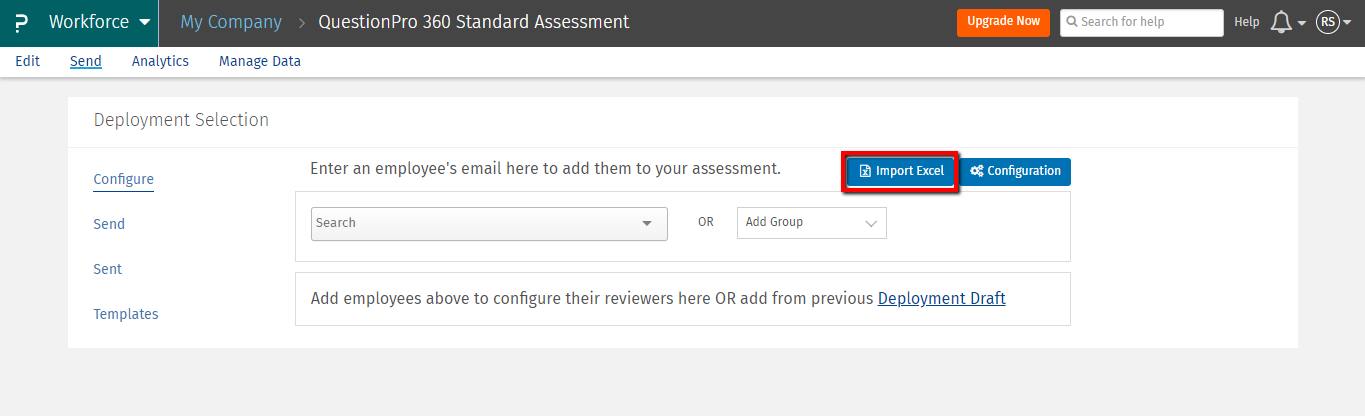Follow the Deployment Draft link
Viewport: 1365px width, 416px height.
941,298
